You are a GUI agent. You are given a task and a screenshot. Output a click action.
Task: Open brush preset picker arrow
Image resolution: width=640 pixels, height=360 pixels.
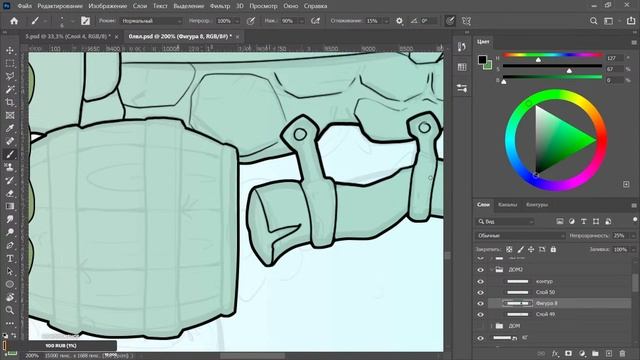click(72, 21)
